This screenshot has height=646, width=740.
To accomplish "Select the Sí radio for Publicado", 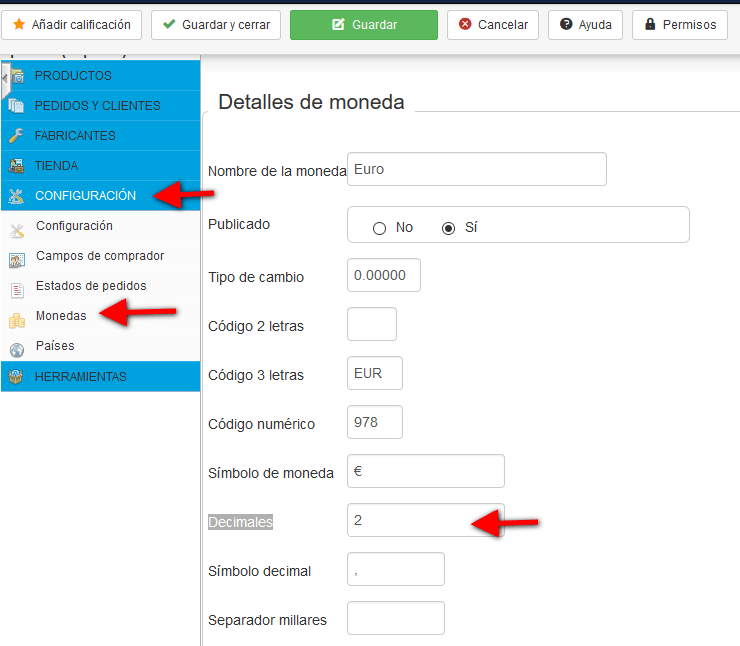I will [448, 228].
